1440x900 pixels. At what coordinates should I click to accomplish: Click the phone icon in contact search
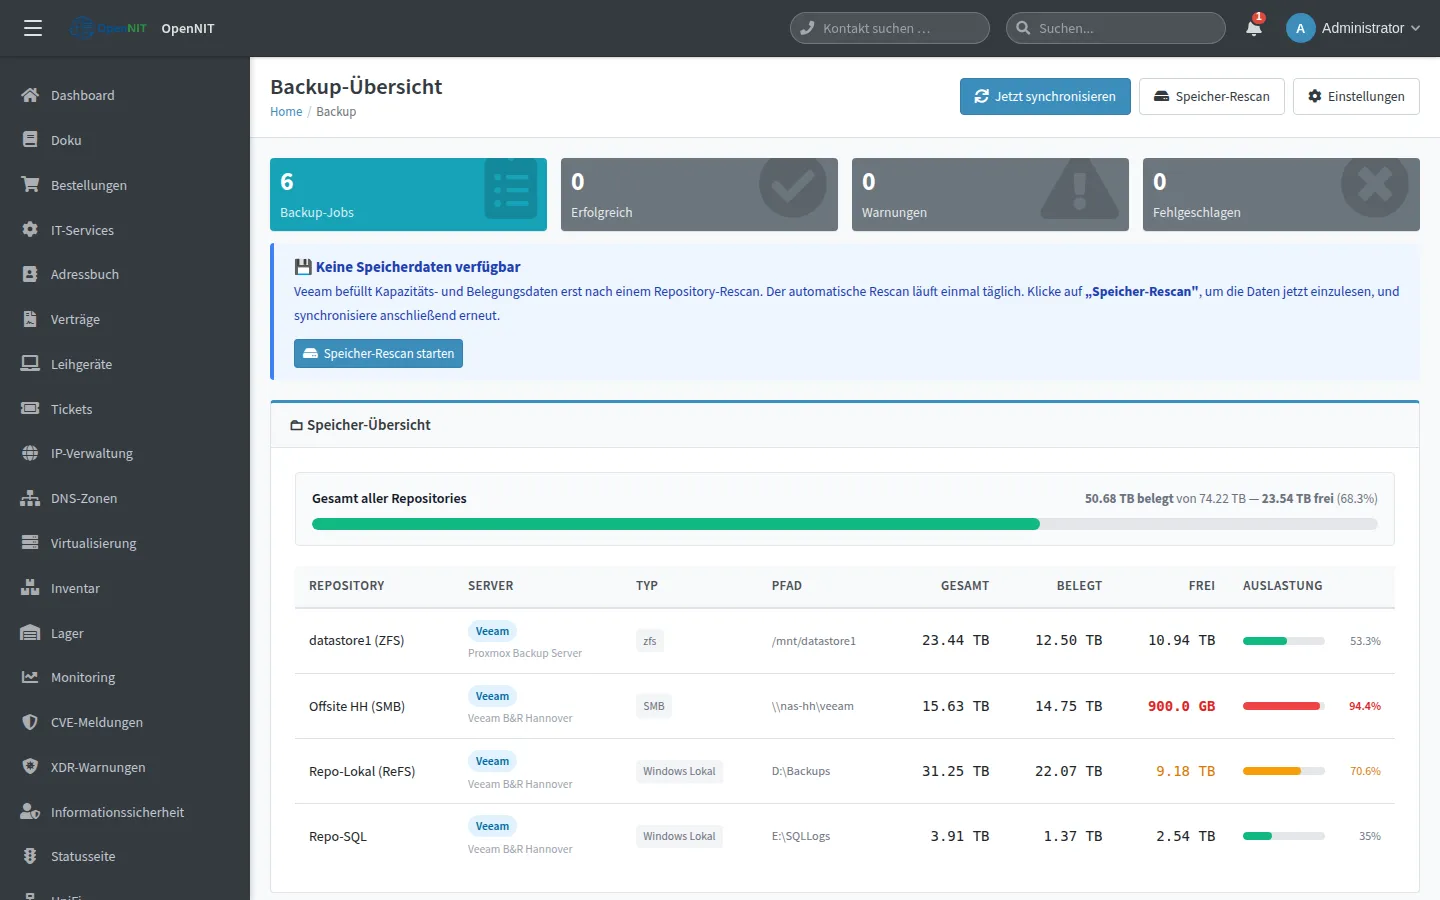click(807, 28)
